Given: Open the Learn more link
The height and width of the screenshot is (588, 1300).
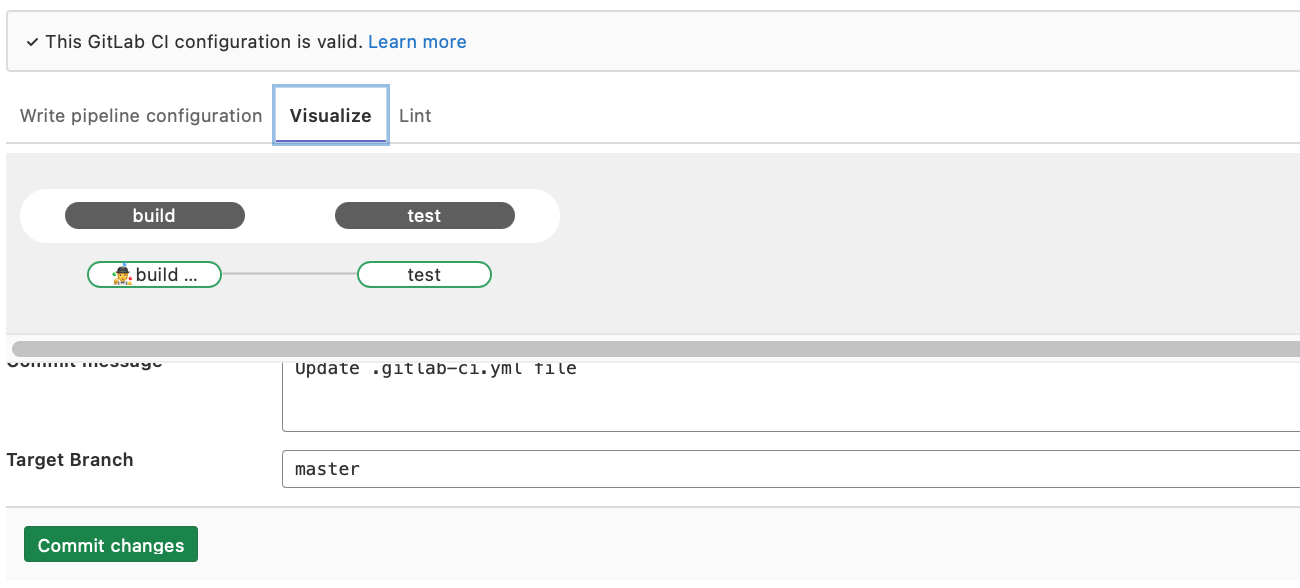Looking at the screenshot, I should click(x=417, y=42).
